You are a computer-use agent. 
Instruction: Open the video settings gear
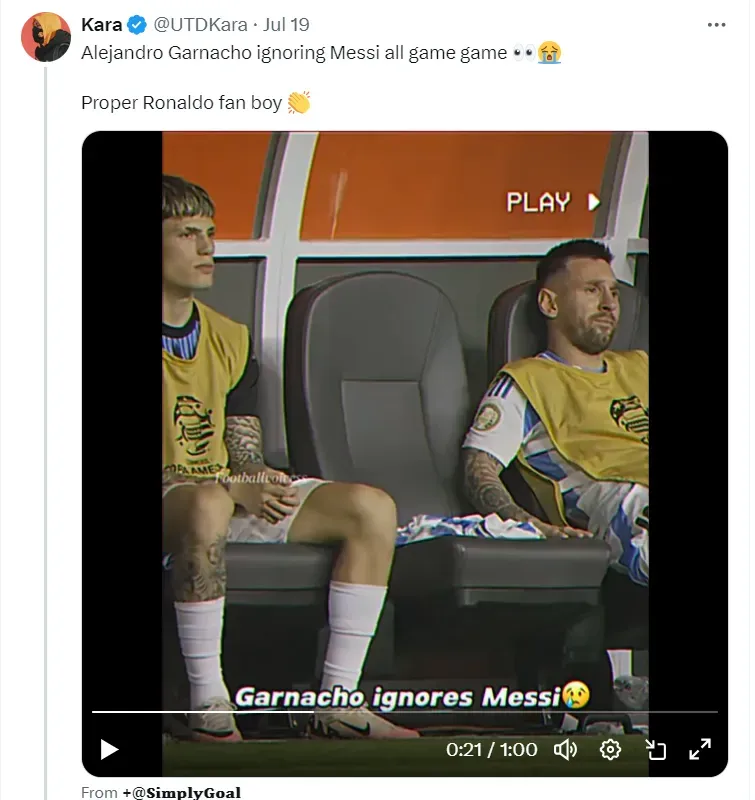pyautogui.click(x=610, y=749)
